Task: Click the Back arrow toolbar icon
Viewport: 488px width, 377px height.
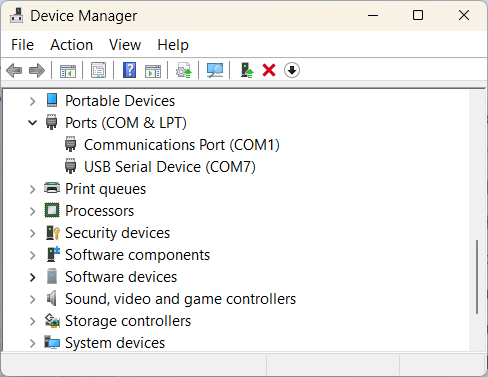Action: [x=14, y=70]
